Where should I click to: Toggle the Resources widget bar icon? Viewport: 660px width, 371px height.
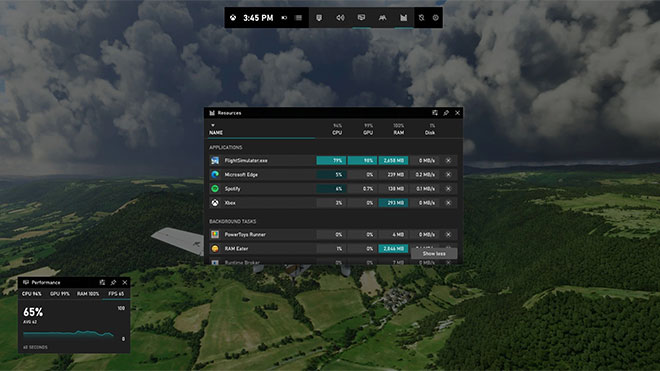(x=403, y=18)
